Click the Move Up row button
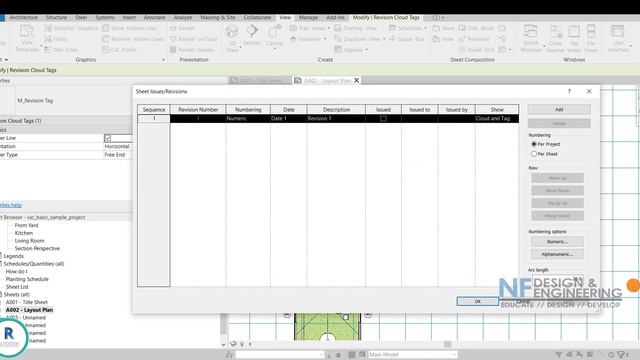 coord(557,178)
